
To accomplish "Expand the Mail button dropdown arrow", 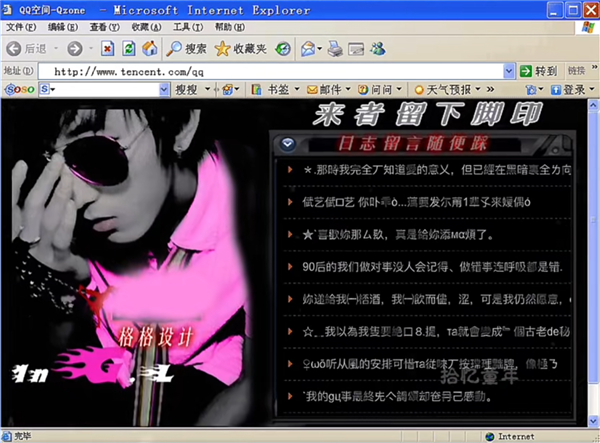I will click(x=320, y=49).
